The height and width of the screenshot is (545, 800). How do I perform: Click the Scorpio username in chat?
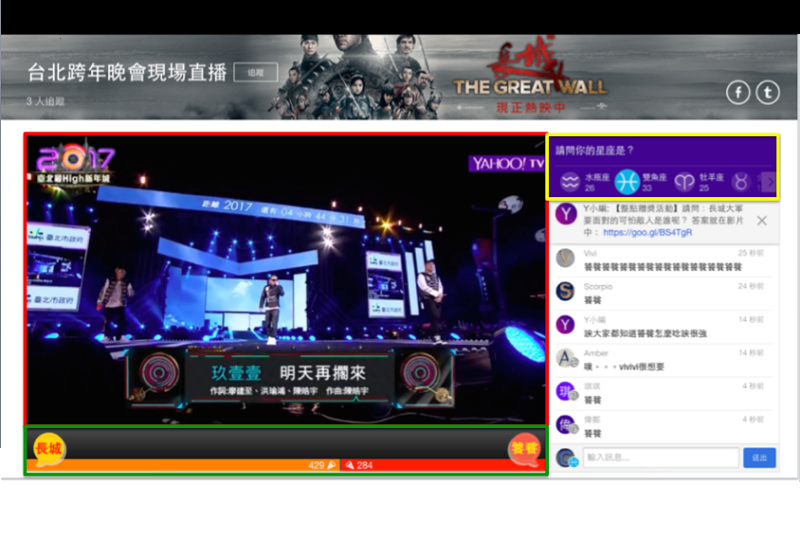598,286
